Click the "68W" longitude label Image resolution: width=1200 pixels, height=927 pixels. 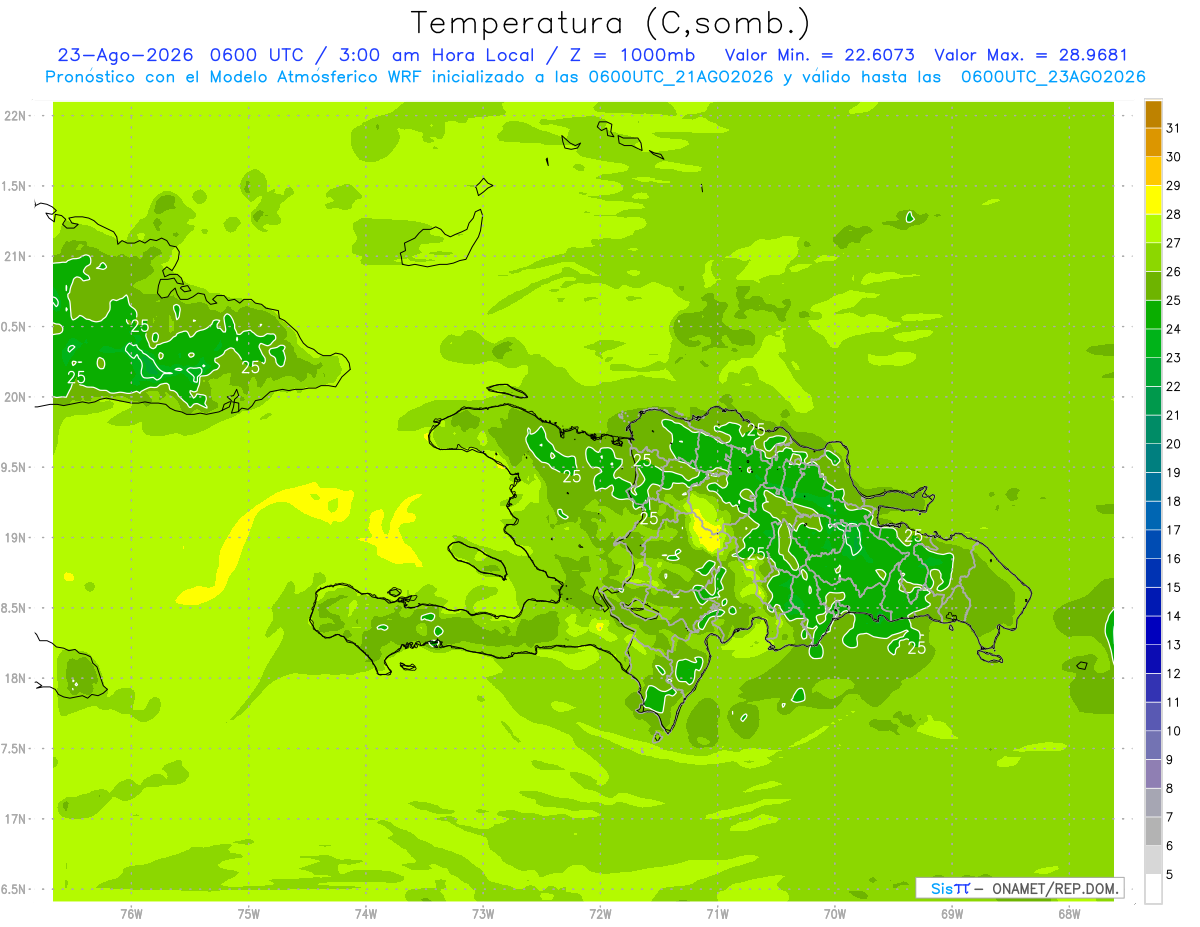tap(1068, 913)
